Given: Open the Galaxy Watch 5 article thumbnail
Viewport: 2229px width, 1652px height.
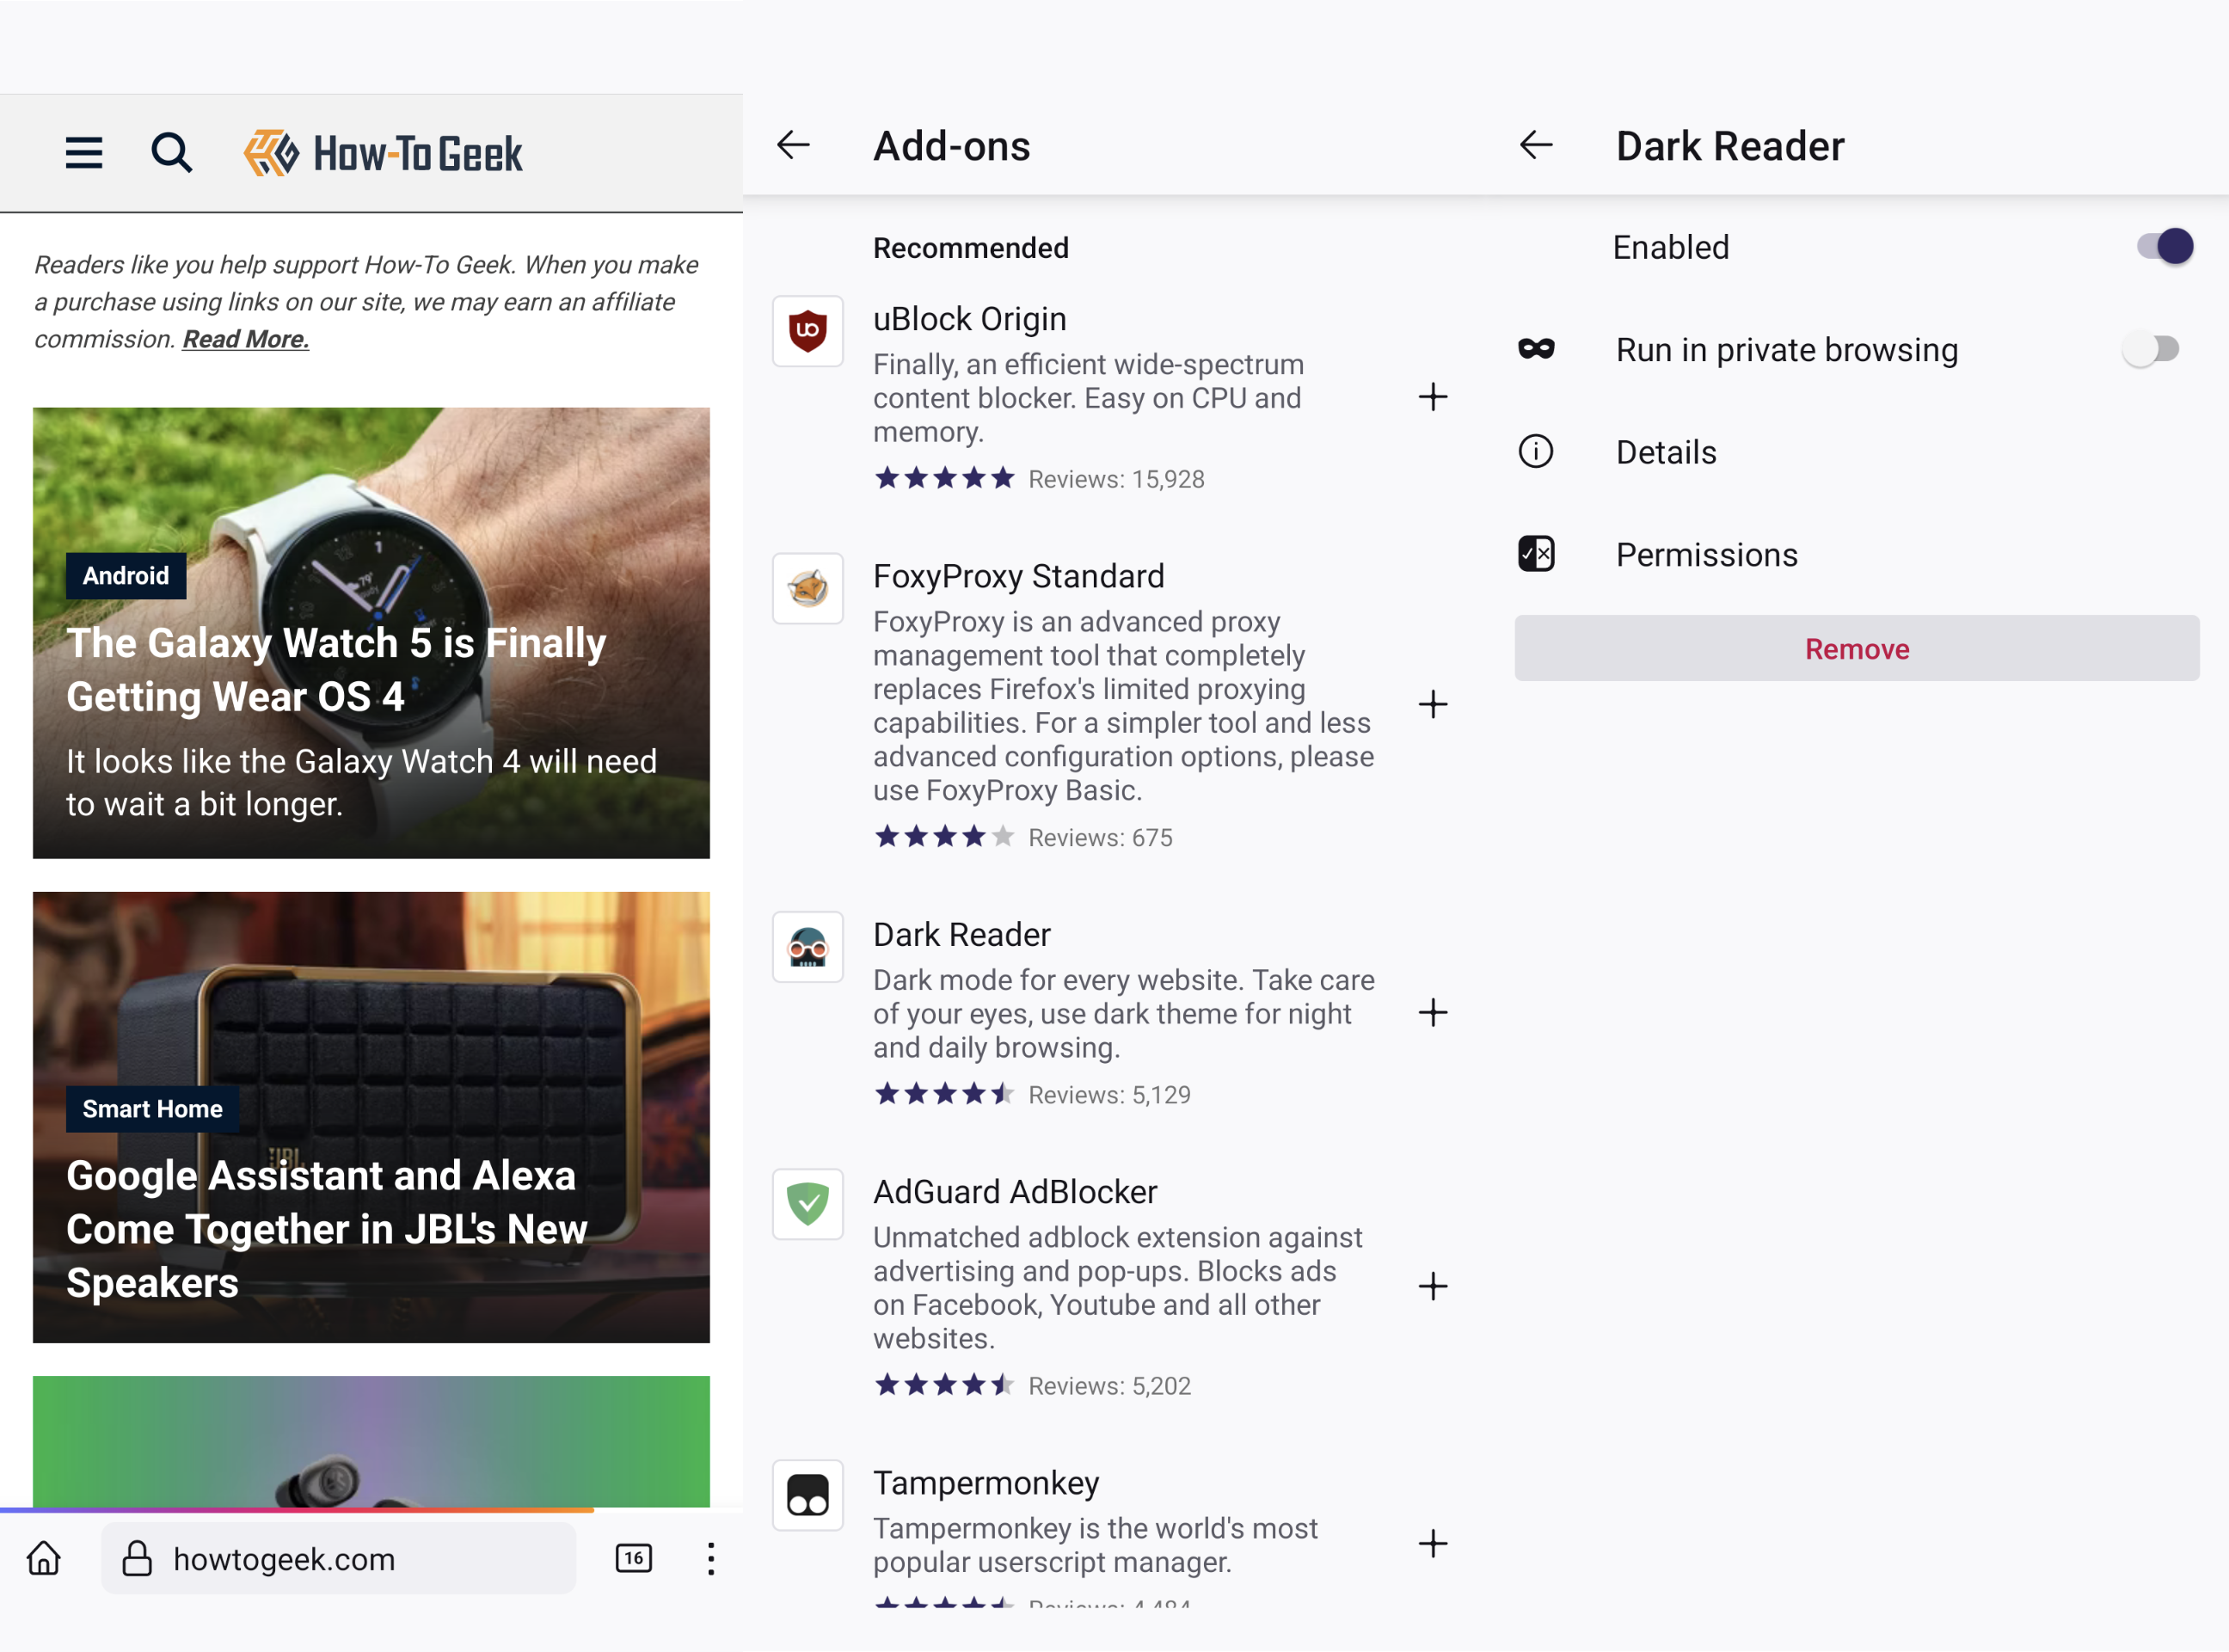Looking at the screenshot, I should pos(371,632).
